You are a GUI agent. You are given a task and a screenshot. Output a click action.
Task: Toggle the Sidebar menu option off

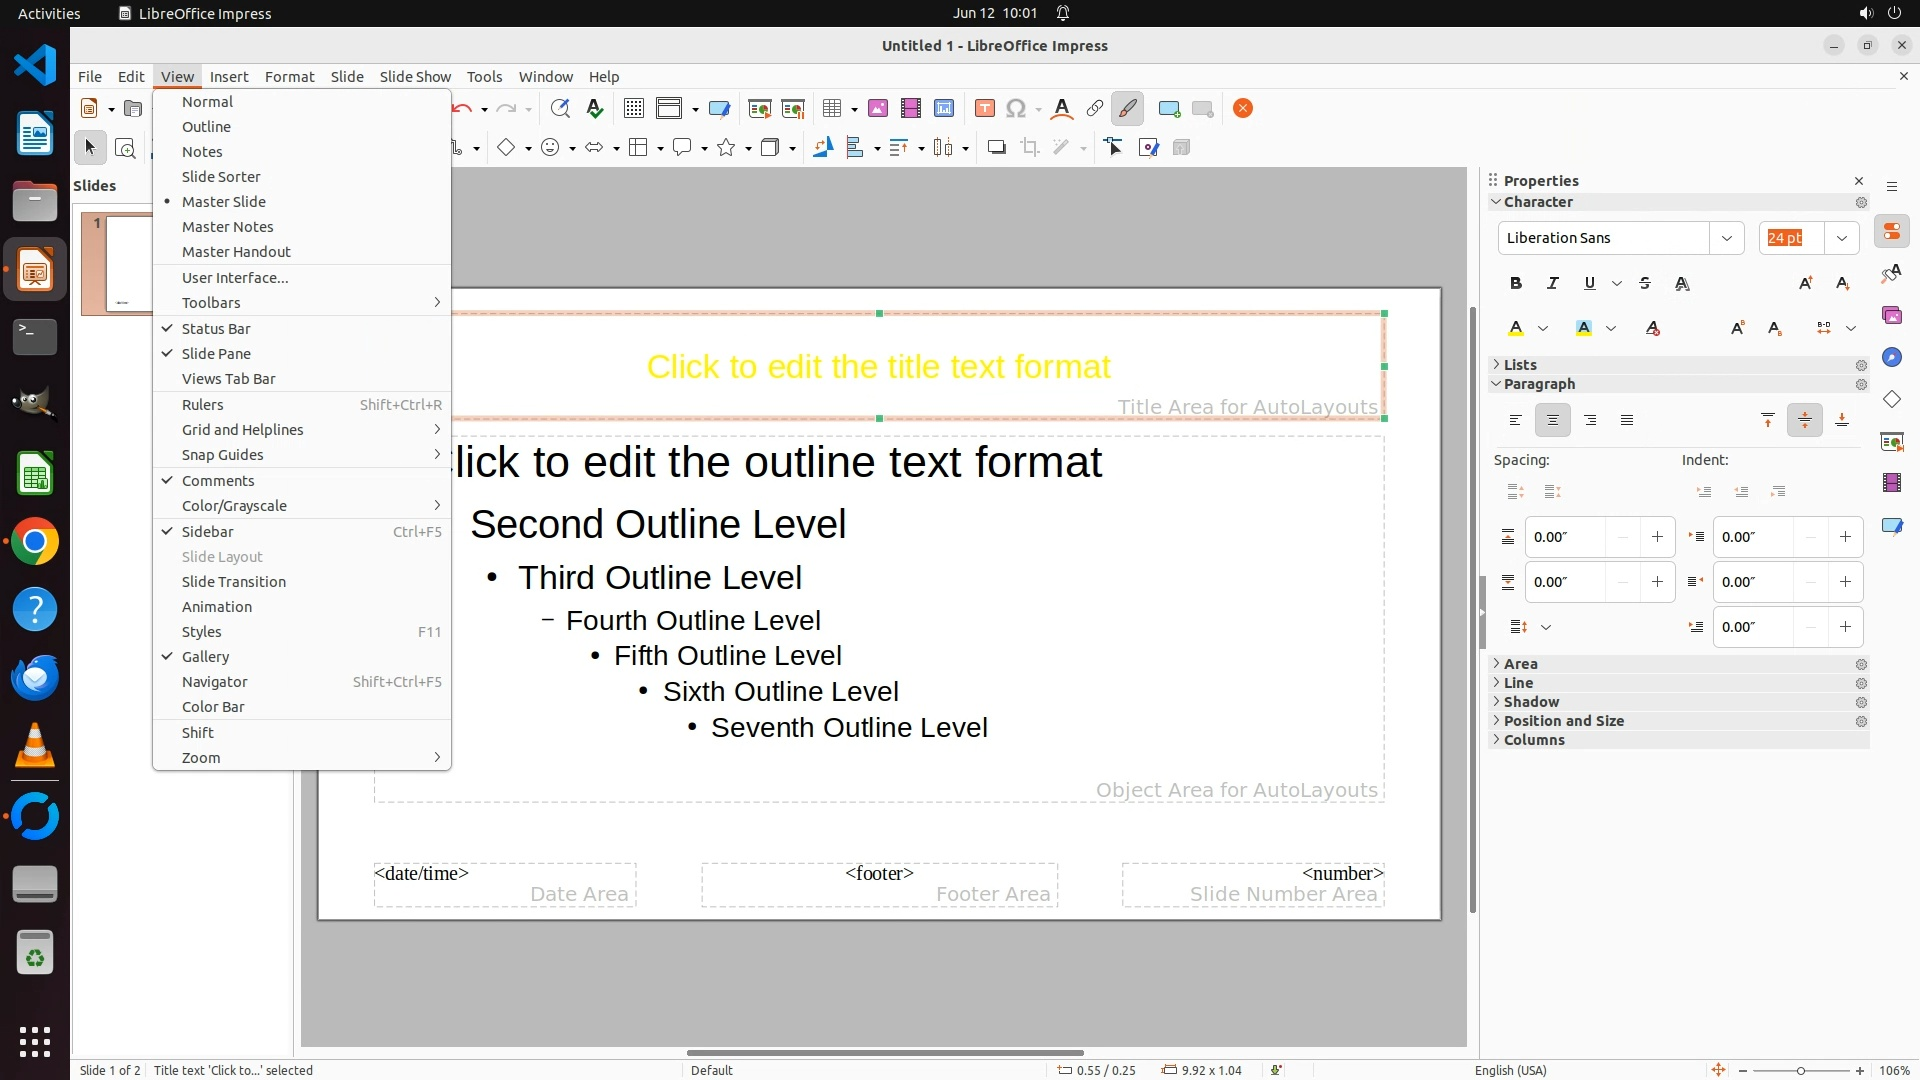208,532
